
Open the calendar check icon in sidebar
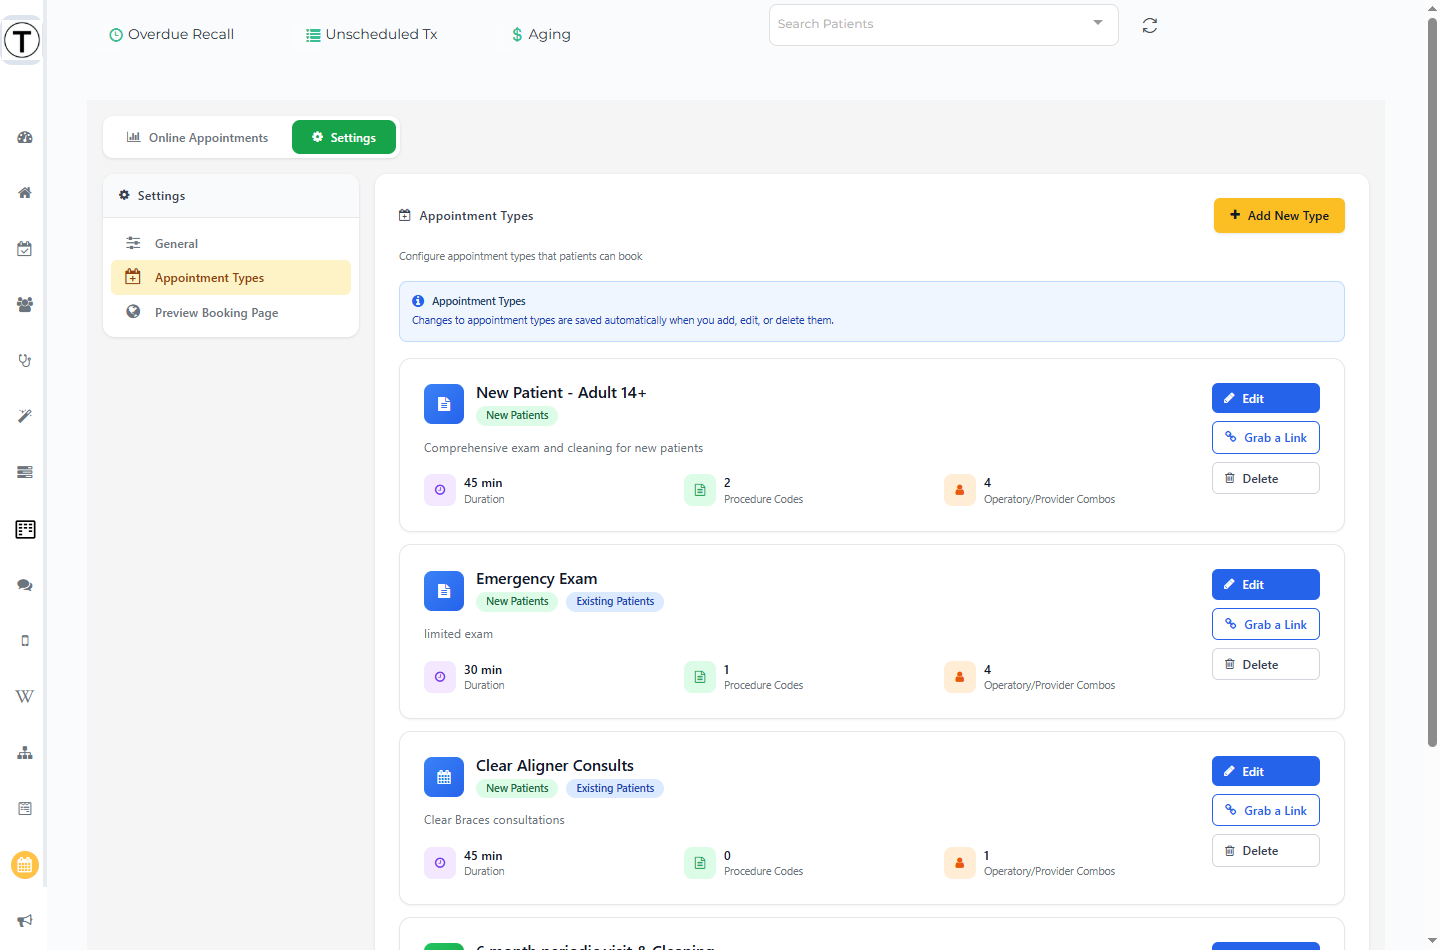[x=25, y=249]
